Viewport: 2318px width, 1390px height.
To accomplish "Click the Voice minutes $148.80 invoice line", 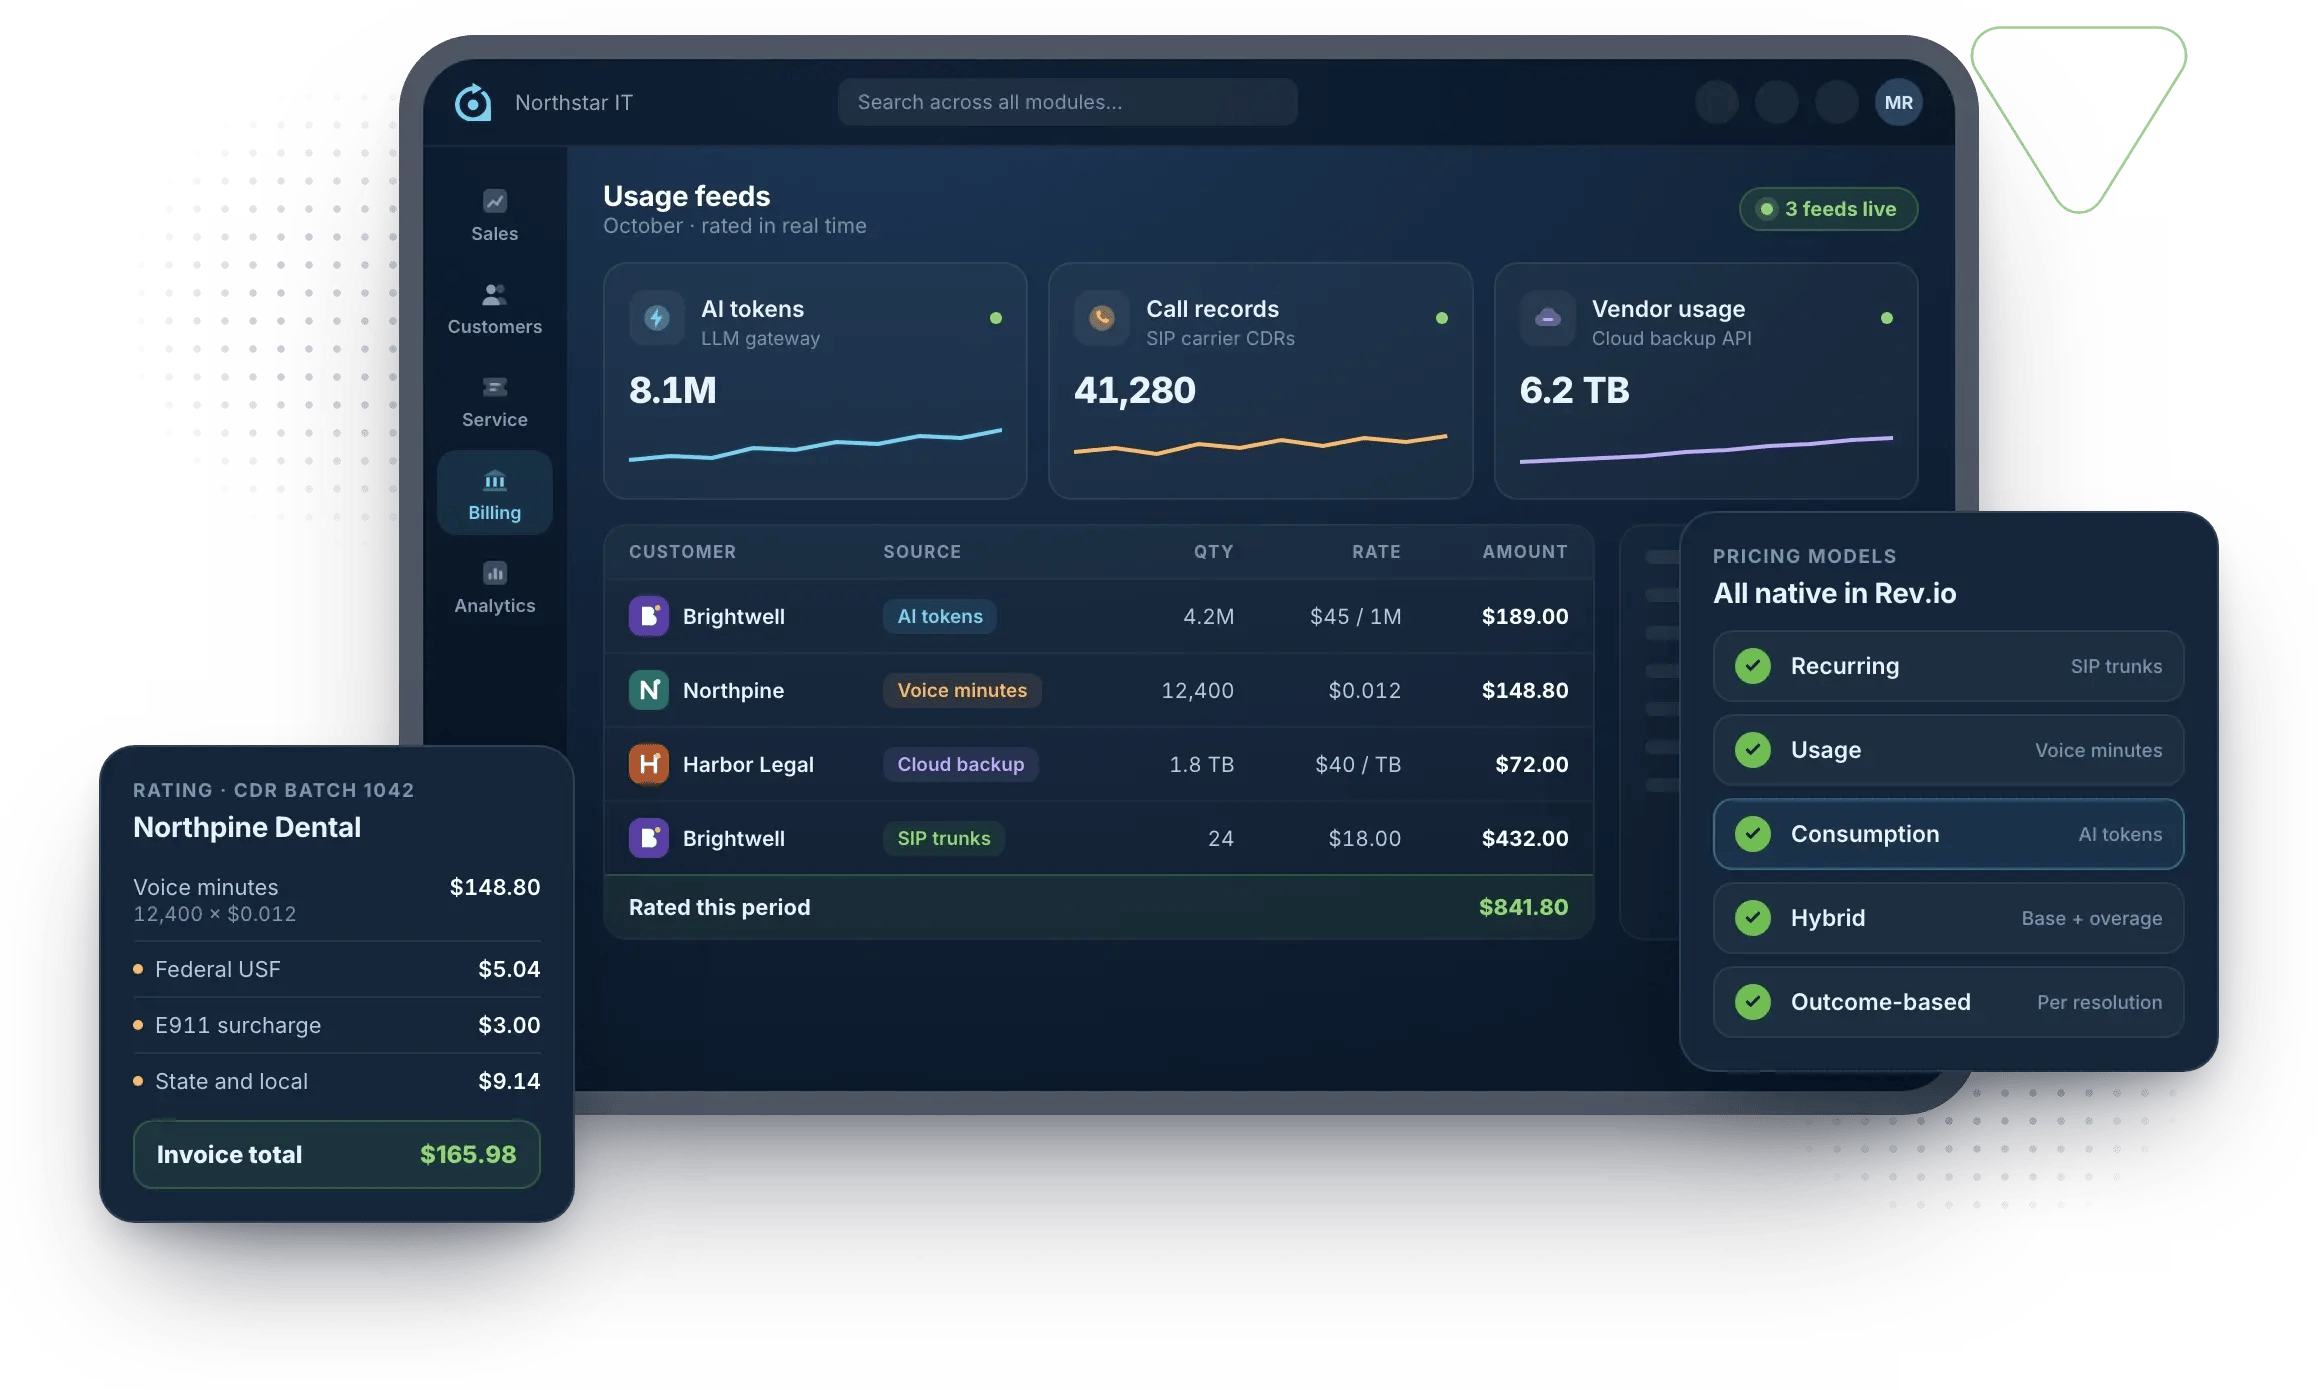I will click(x=336, y=899).
